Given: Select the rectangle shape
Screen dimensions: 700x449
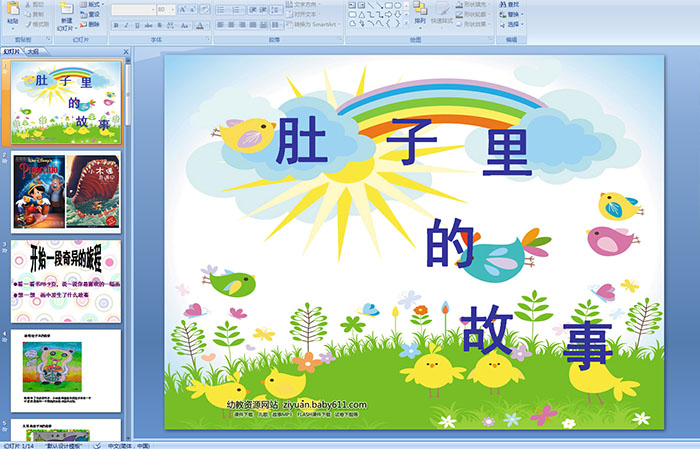Looking at the screenshot, I should [x=389, y=5].
